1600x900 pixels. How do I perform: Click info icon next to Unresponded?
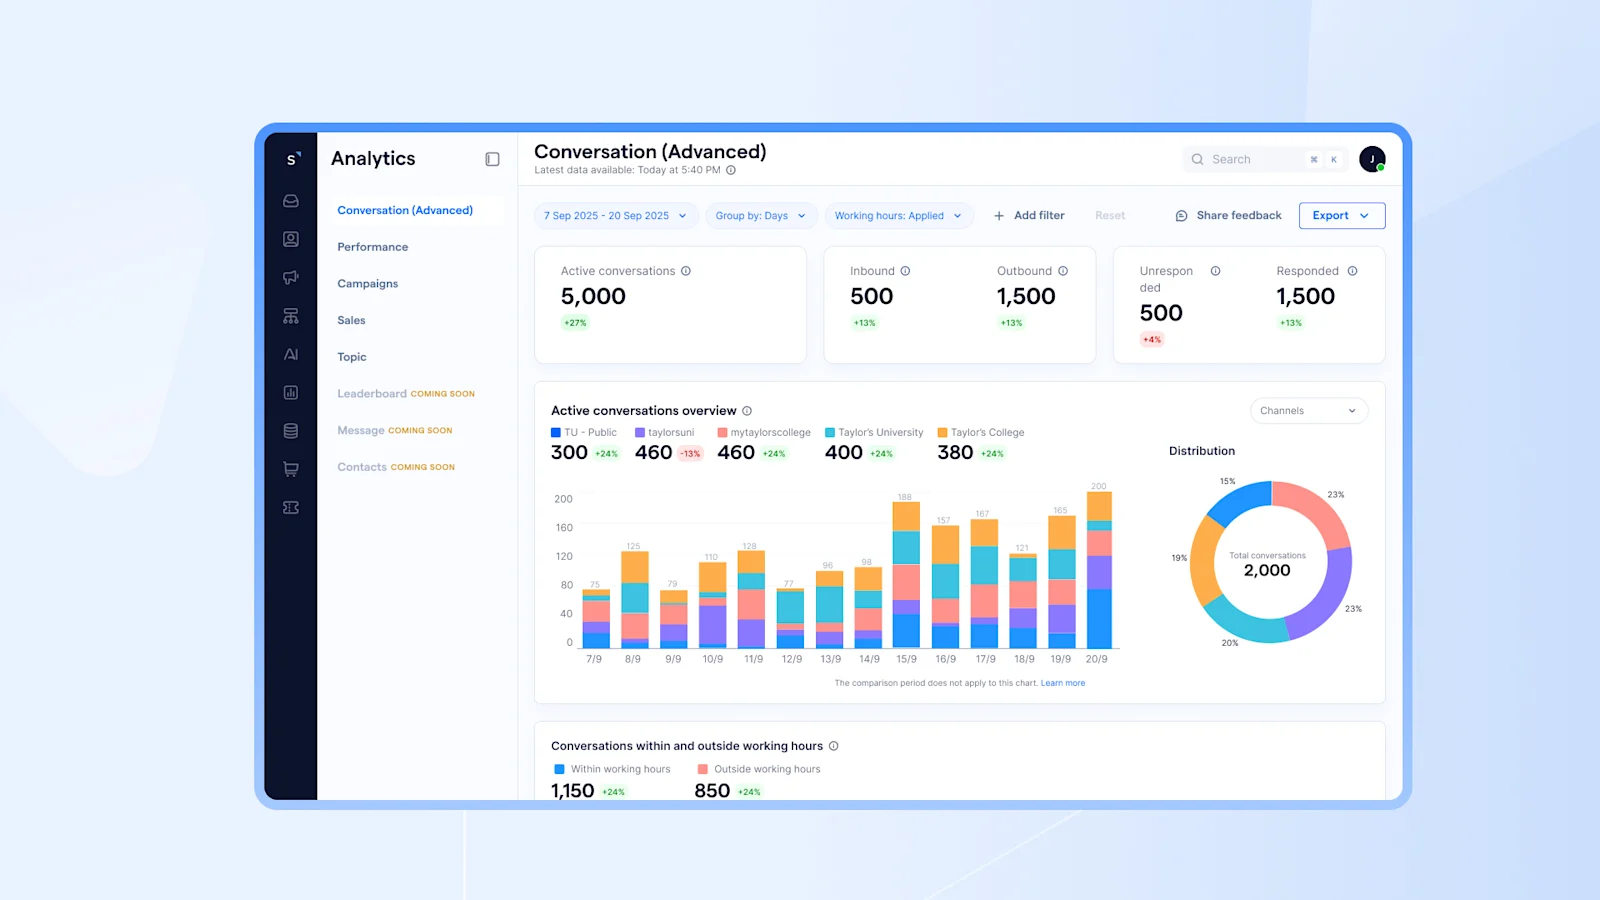click(1216, 271)
